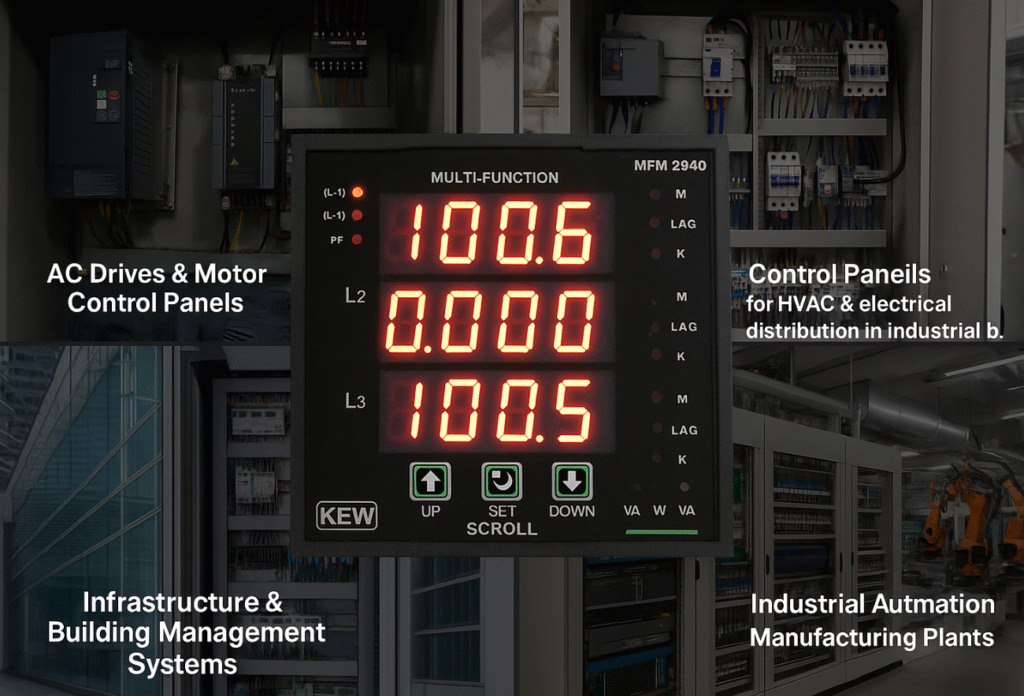This screenshot has height=696, width=1024.
Task: Click the MULTI-FUNCTION heading text
Action: click(494, 178)
